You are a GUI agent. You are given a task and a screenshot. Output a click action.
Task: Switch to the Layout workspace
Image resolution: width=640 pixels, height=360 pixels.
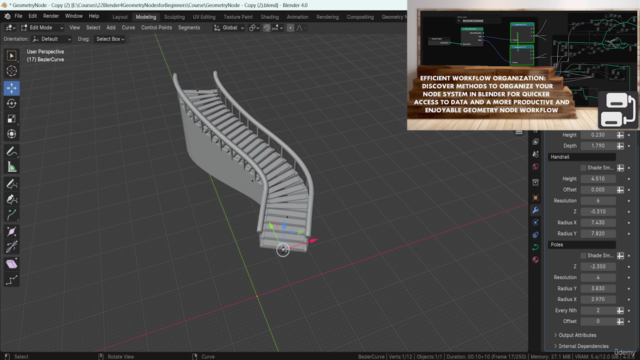pyautogui.click(x=120, y=17)
